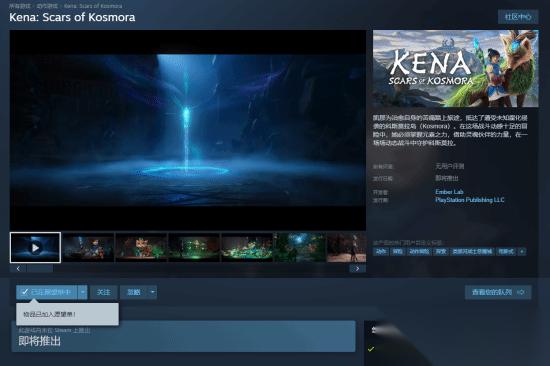
Task: Click the 即将推出 coming soon heading
Action: [x=39, y=341]
